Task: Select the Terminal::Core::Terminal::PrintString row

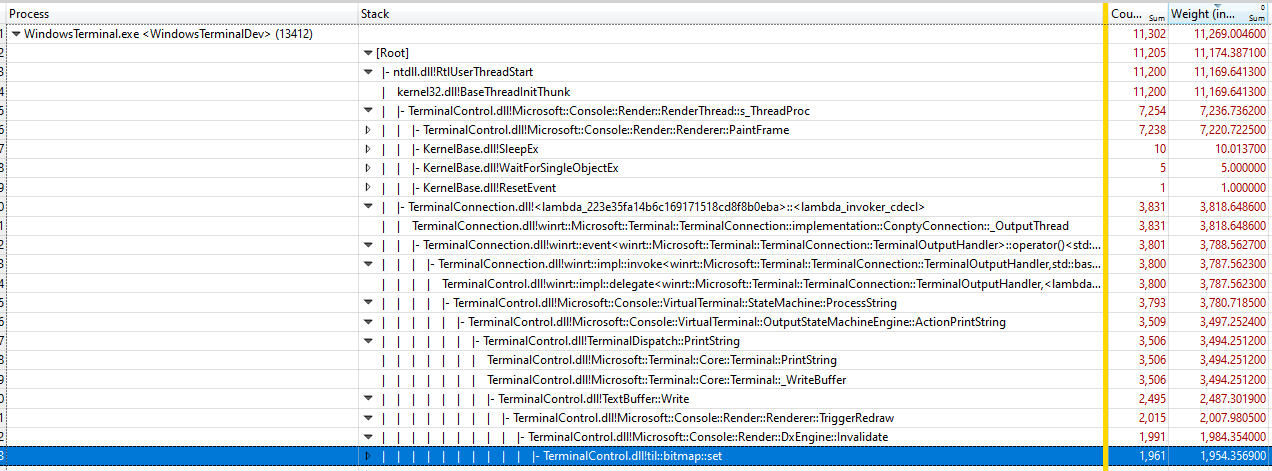Action: coord(635,360)
